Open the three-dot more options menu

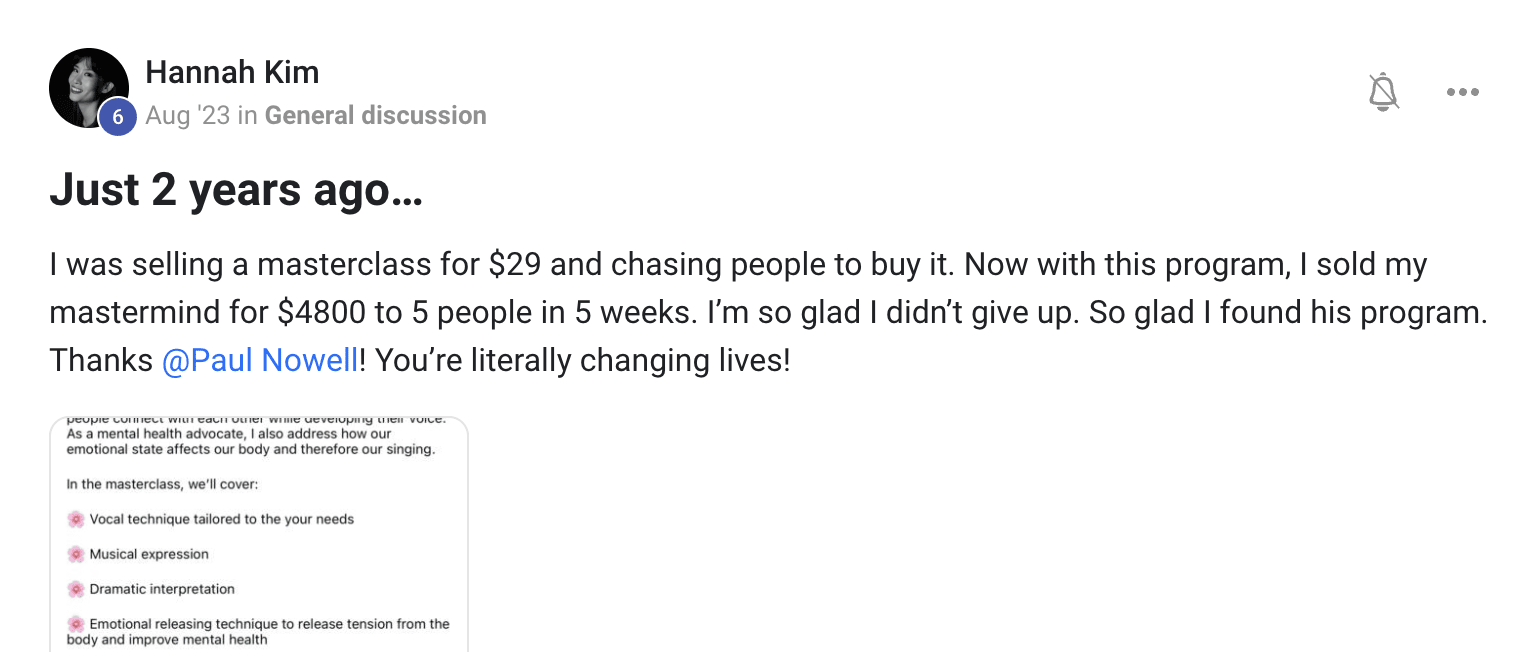click(1462, 92)
